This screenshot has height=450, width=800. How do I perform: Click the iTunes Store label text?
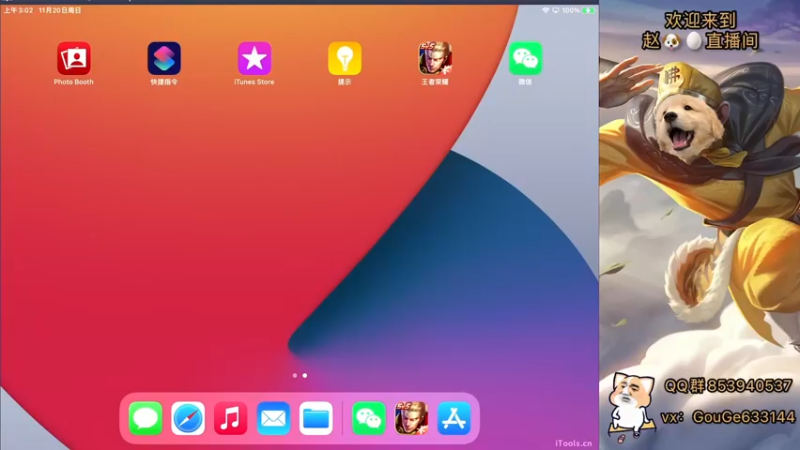pyautogui.click(x=254, y=82)
